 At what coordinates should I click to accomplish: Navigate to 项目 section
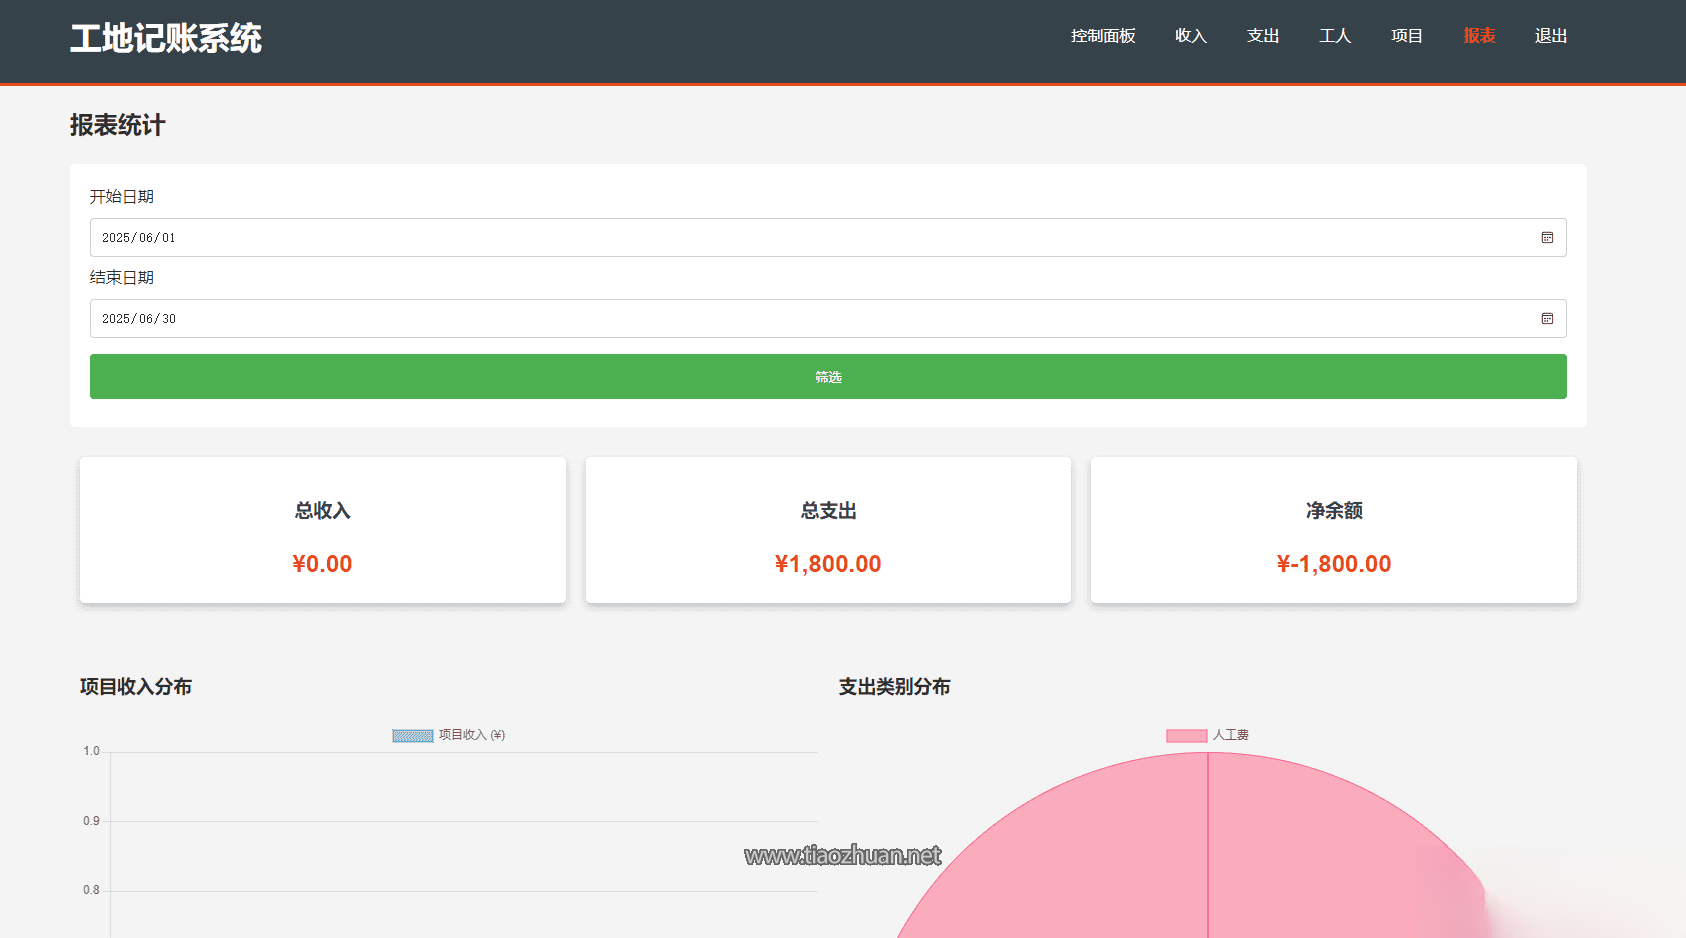click(x=1407, y=36)
